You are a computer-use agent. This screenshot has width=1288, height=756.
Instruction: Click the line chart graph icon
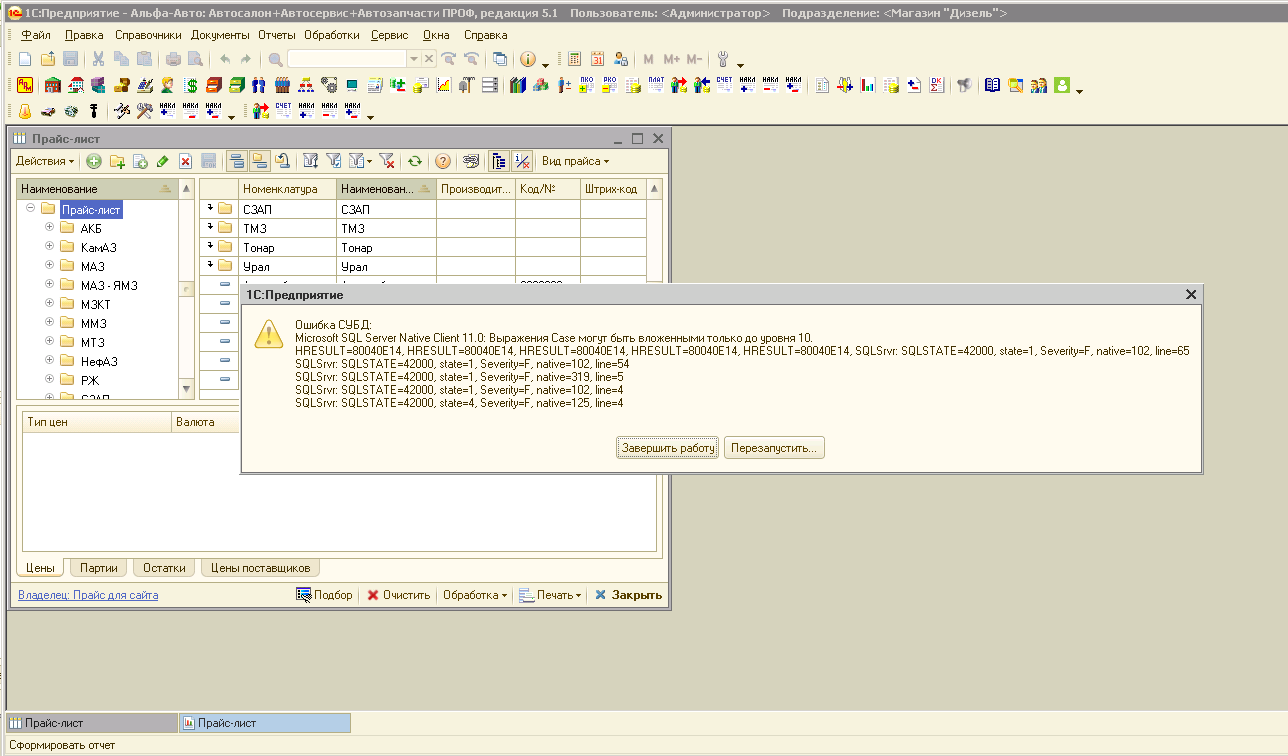click(x=443, y=85)
